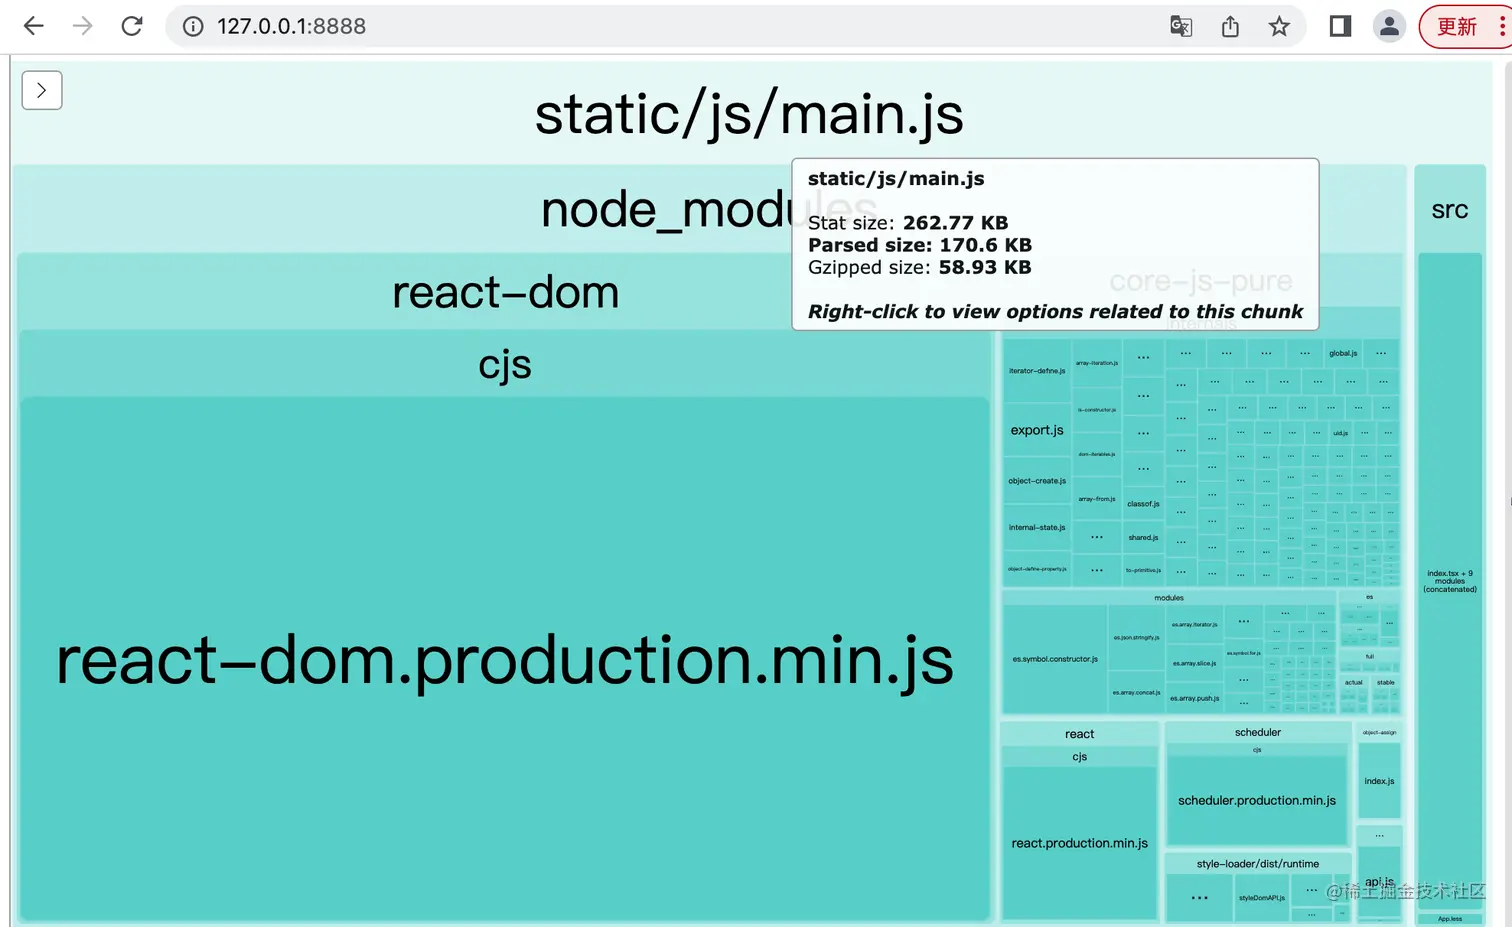Click the browser forward arrow
Image resolution: width=1512 pixels, height=927 pixels.
point(83,26)
